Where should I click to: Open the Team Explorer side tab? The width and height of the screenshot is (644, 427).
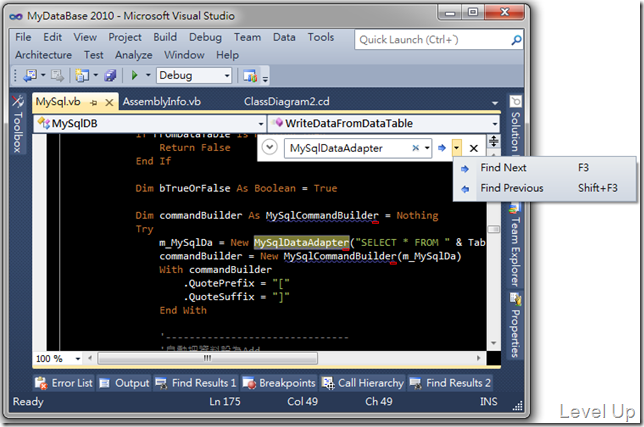515,245
